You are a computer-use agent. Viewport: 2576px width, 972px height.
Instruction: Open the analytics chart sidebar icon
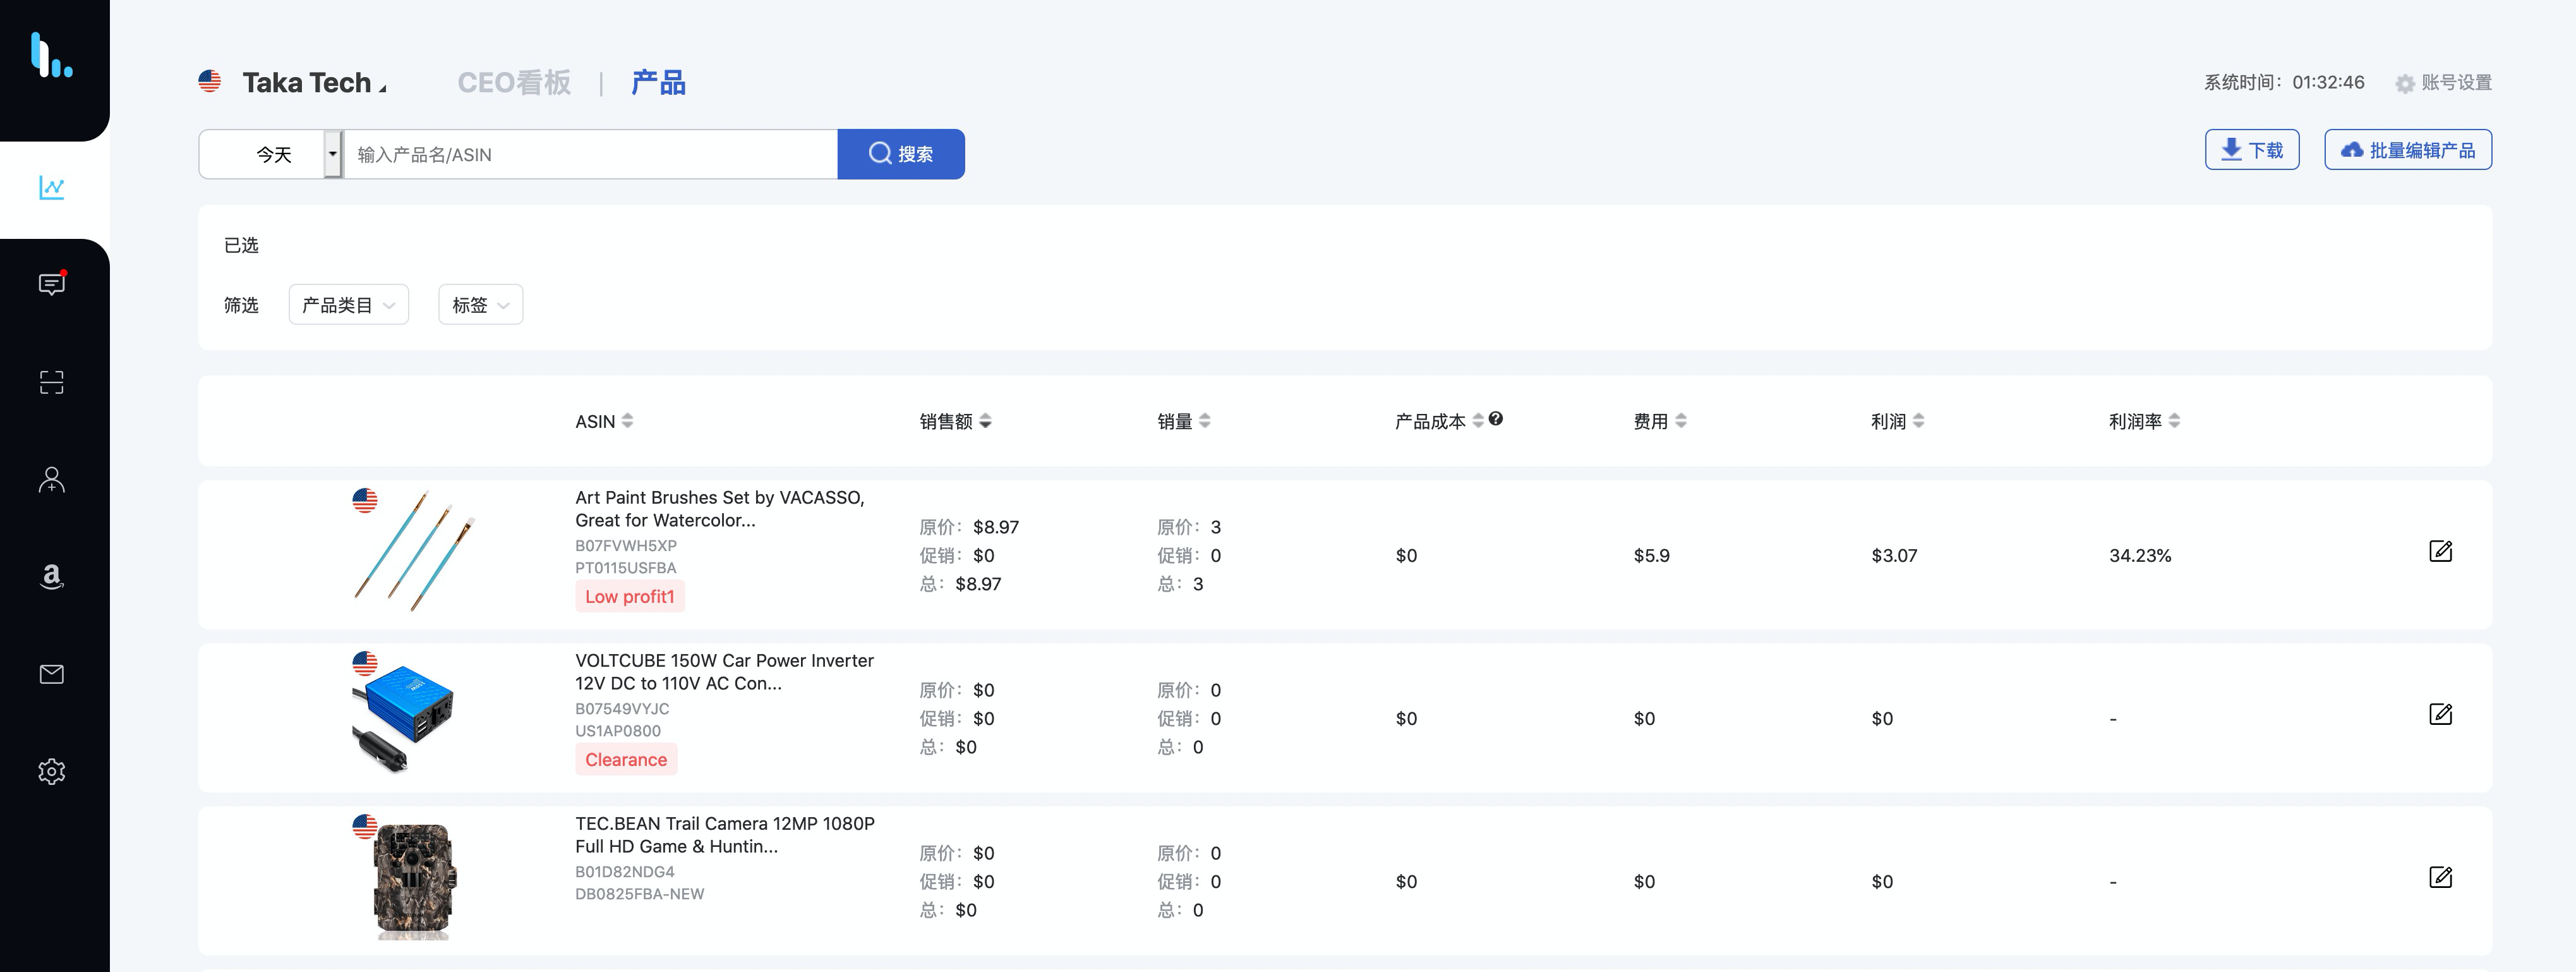coord(52,187)
